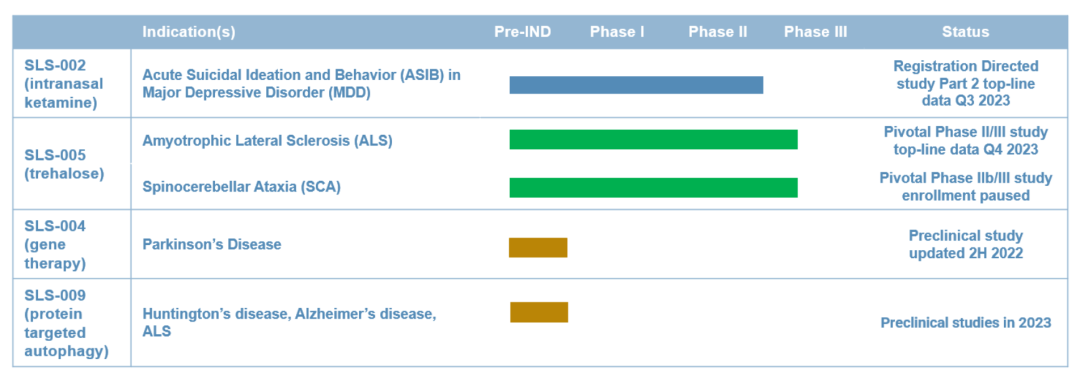This screenshot has height=380, width=1080.
Task: Click the blue SLS-002 progress bar
Action: pyautogui.click(x=636, y=85)
